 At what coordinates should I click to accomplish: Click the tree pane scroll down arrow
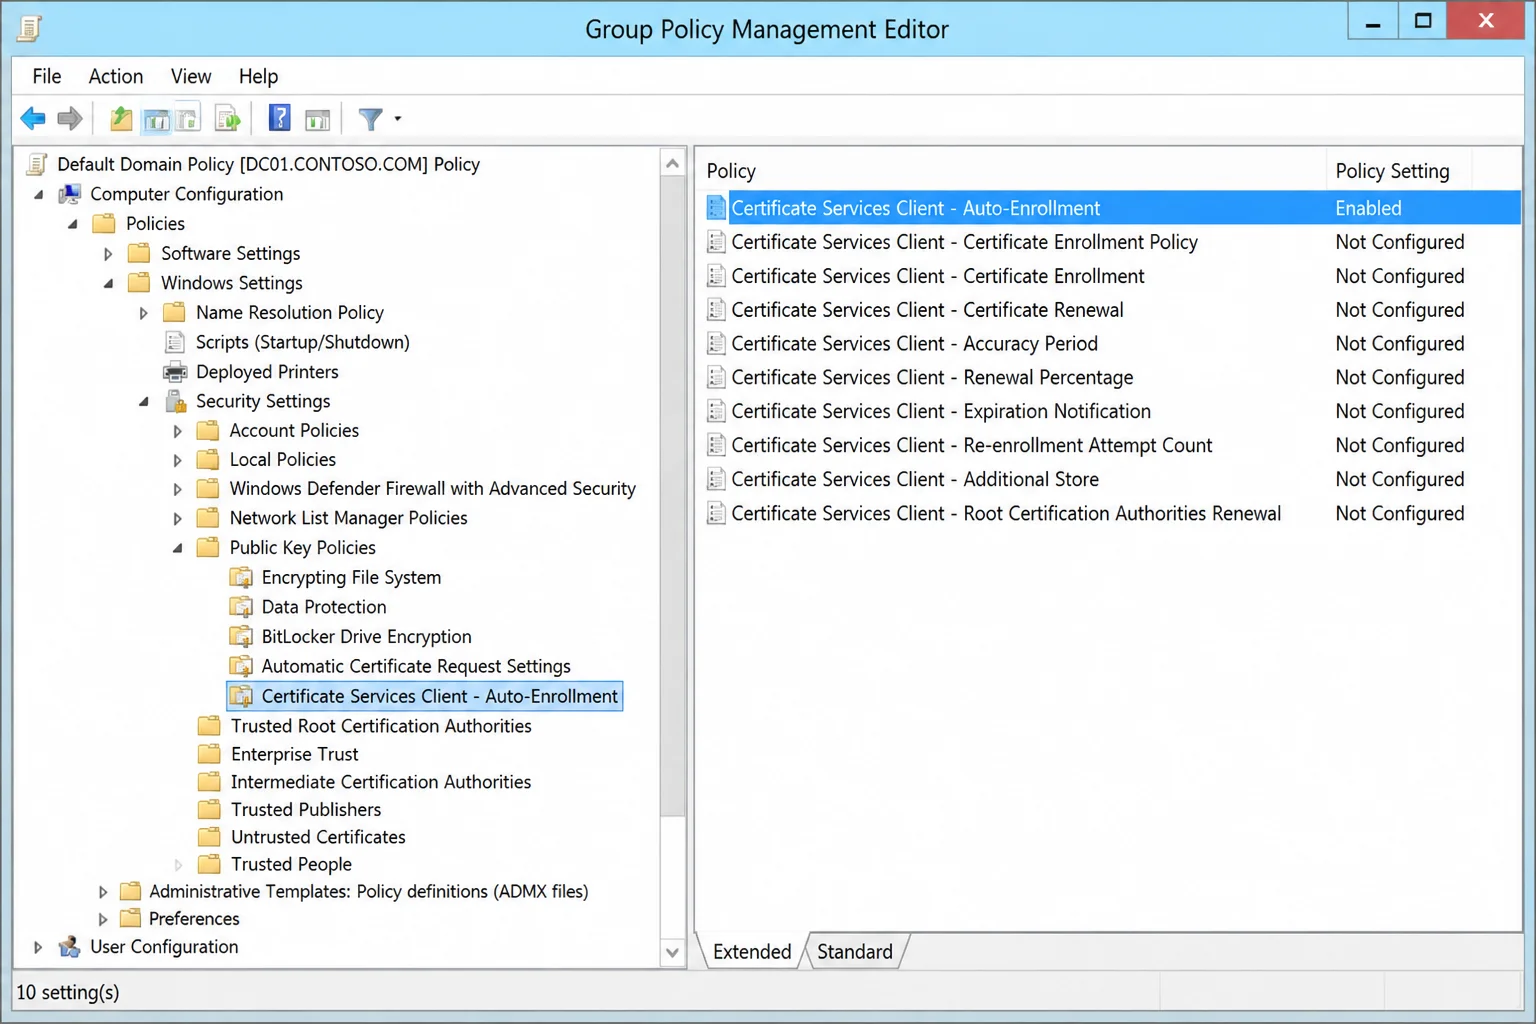pyautogui.click(x=672, y=953)
